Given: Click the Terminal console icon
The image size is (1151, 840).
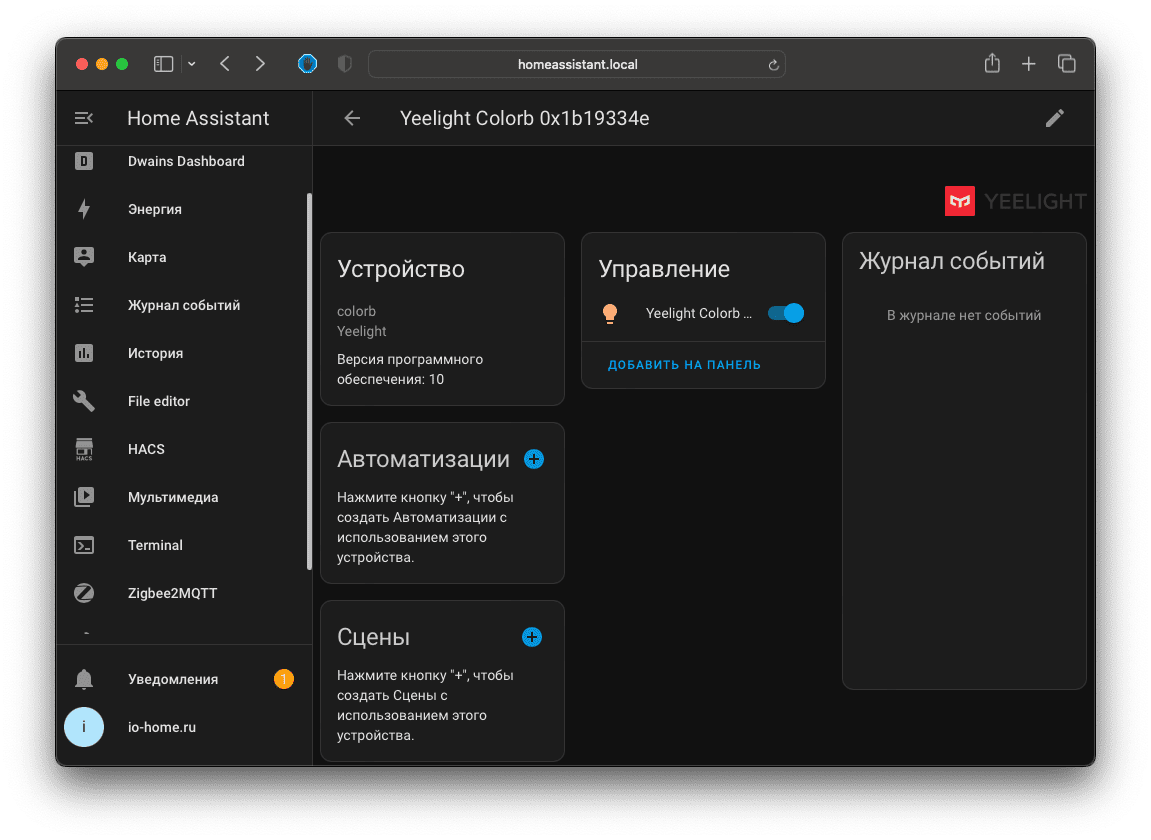Looking at the screenshot, I should pos(84,545).
